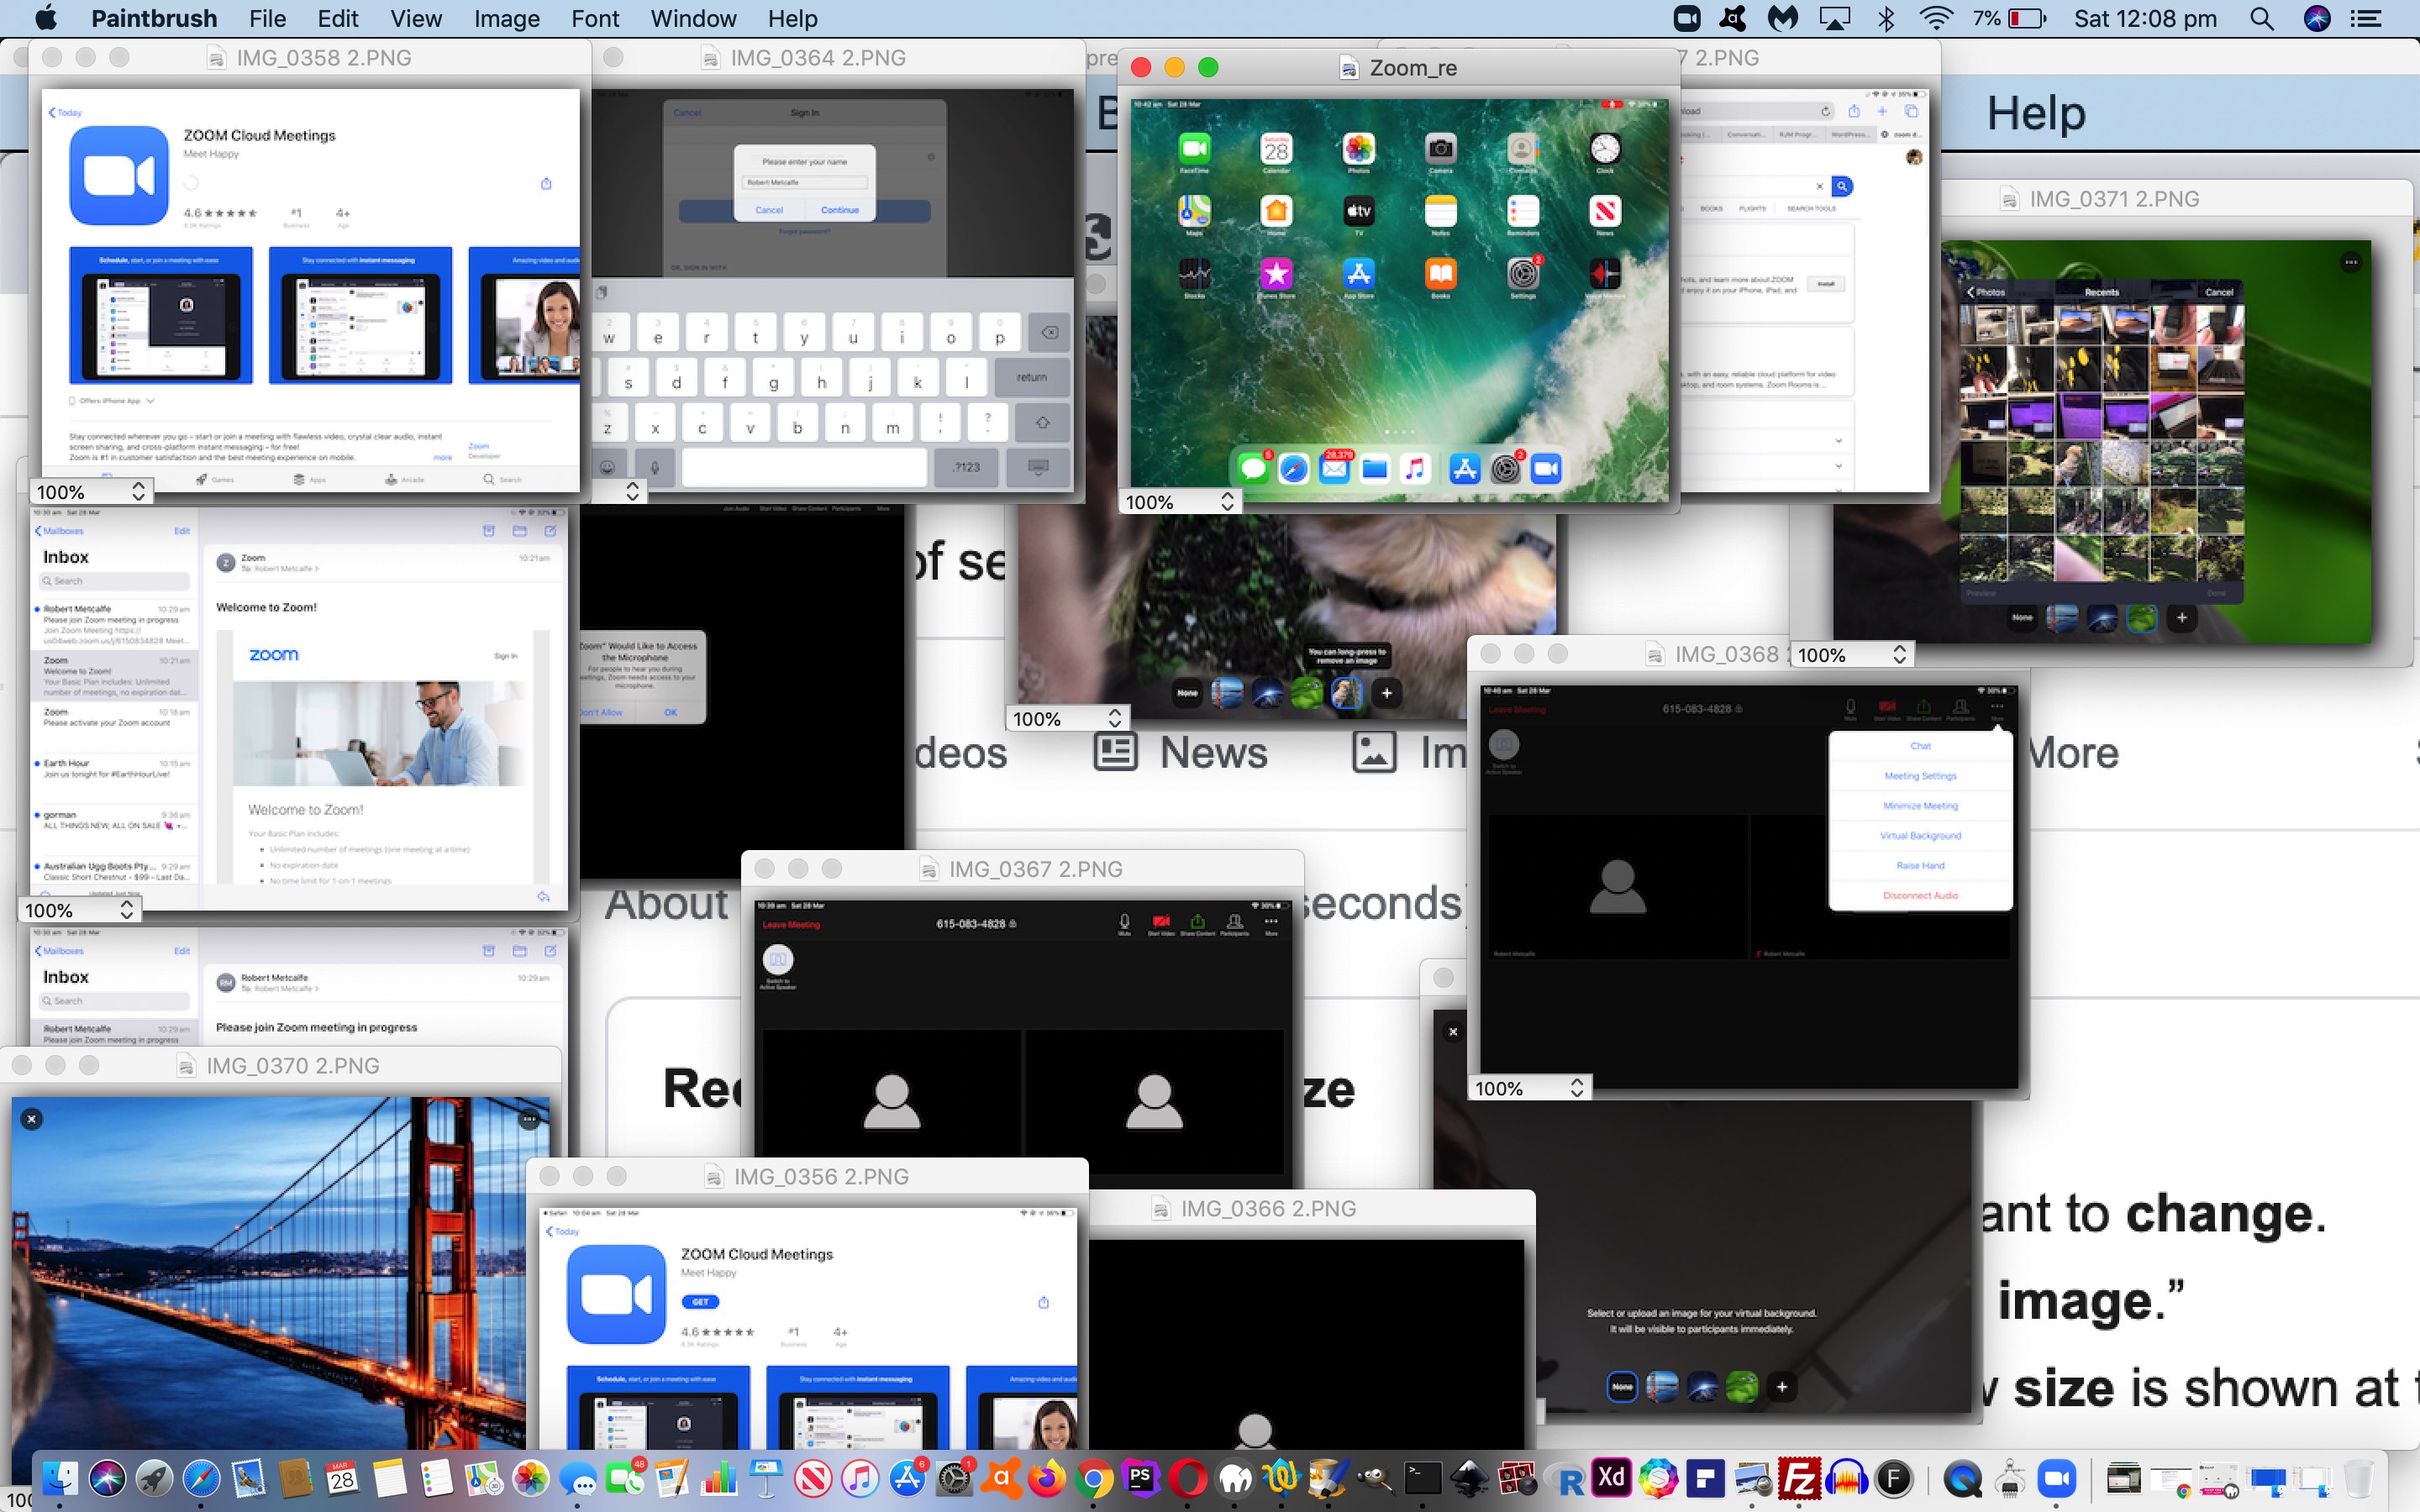Open Google Chrome in the Dock

coord(1094,1478)
